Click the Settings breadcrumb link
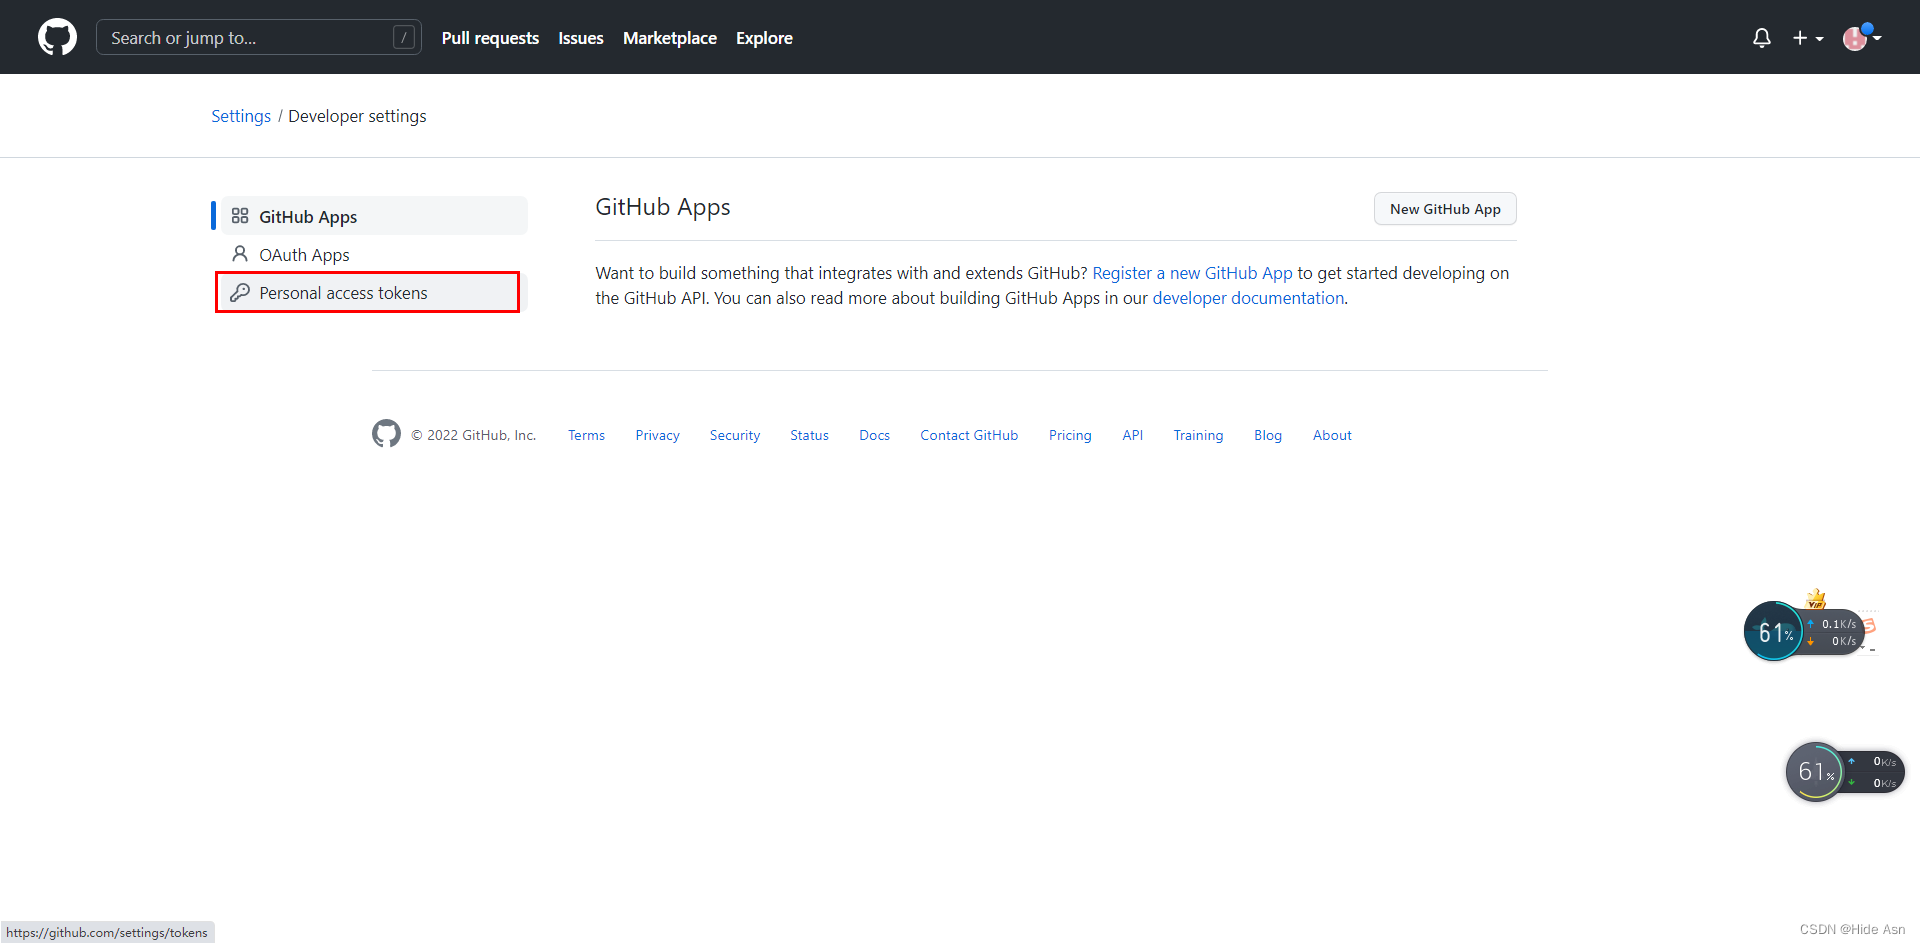The image size is (1920, 944). pyautogui.click(x=241, y=116)
